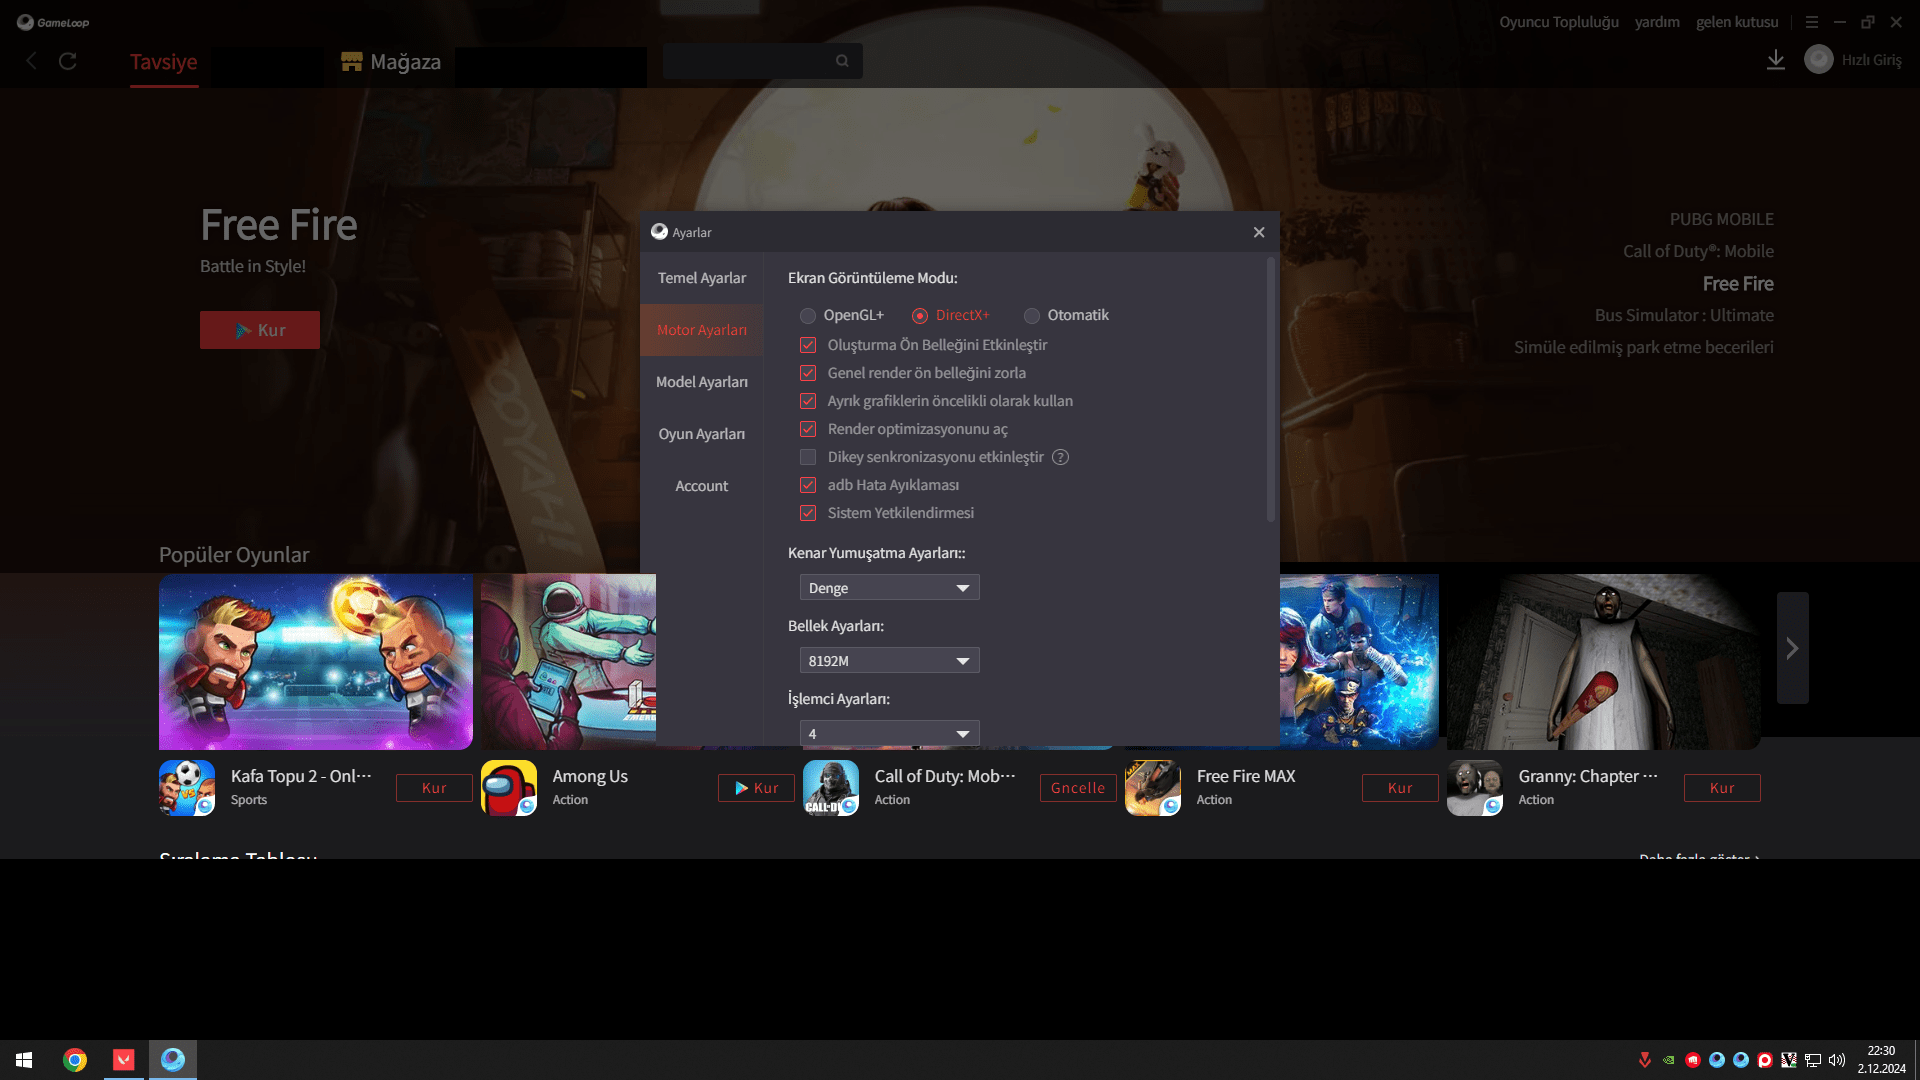Show next popular games with right arrow
The height and width of the screenshot is (1080, 1920).
1793,648
